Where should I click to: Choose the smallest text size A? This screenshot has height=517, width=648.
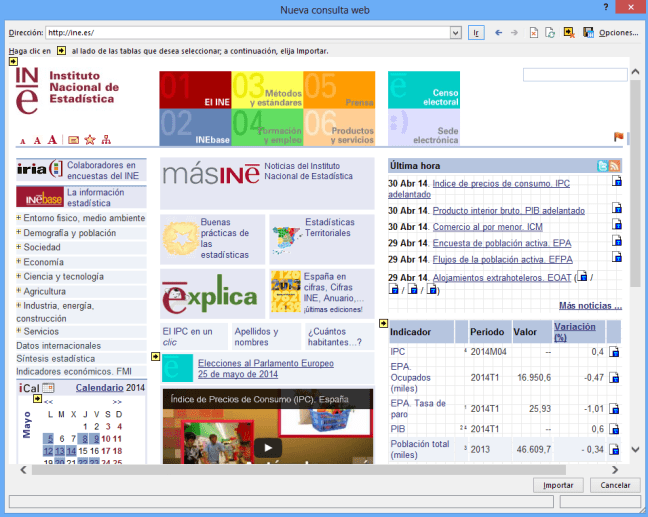pyautogui.click(x=23, y=141)
